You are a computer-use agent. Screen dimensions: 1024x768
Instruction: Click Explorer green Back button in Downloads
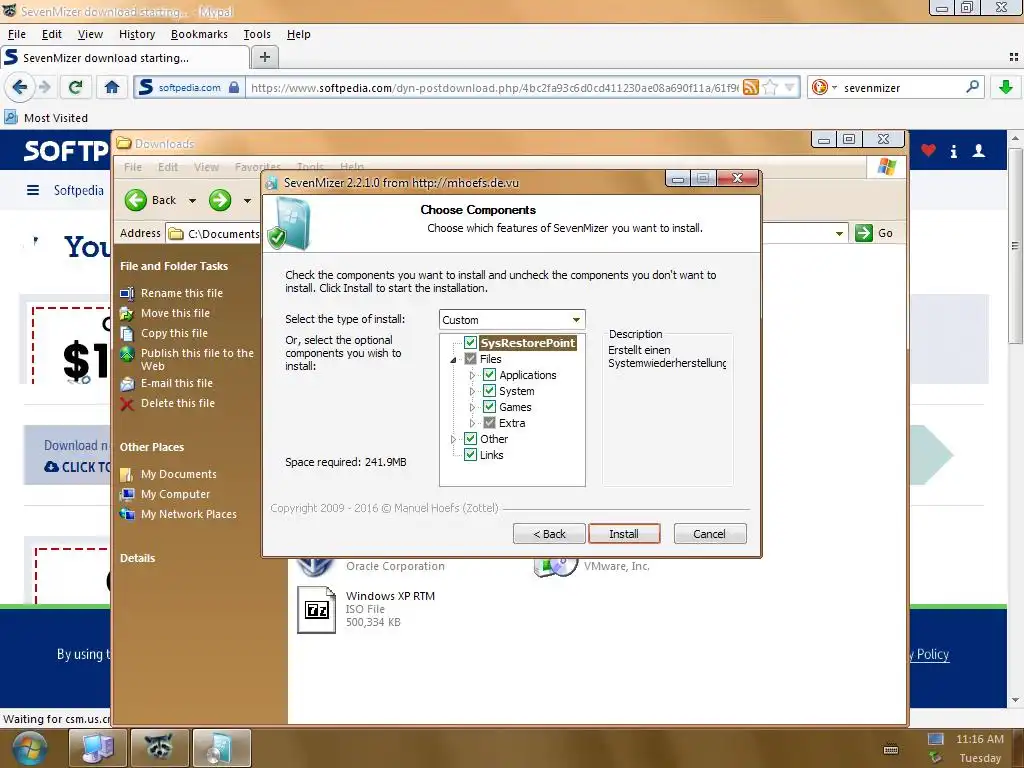(150, 200)
